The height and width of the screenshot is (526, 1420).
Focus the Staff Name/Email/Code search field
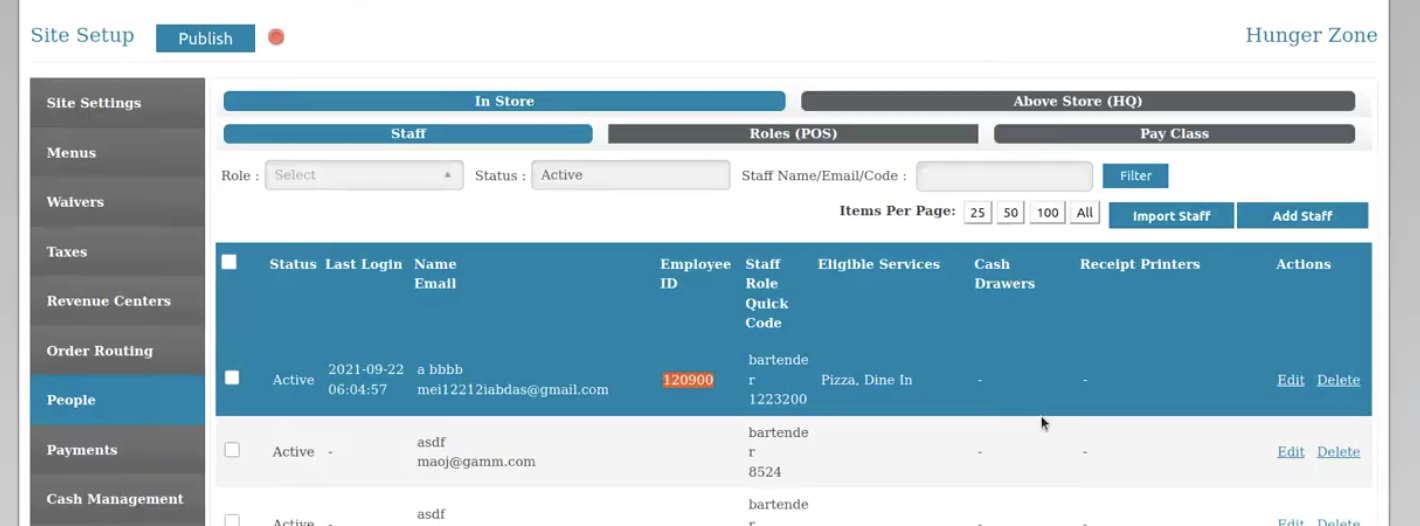(1004, 176)
